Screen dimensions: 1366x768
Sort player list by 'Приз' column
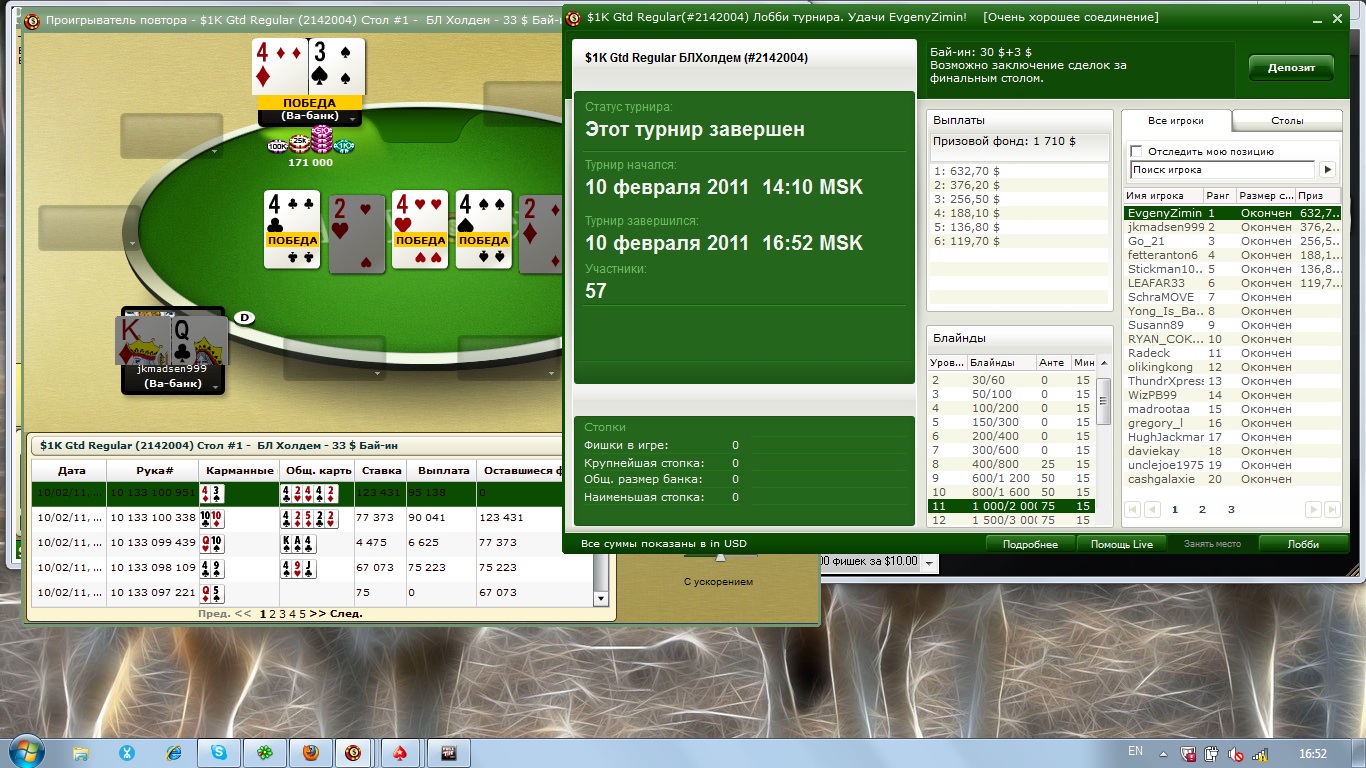coord(1319,196)
